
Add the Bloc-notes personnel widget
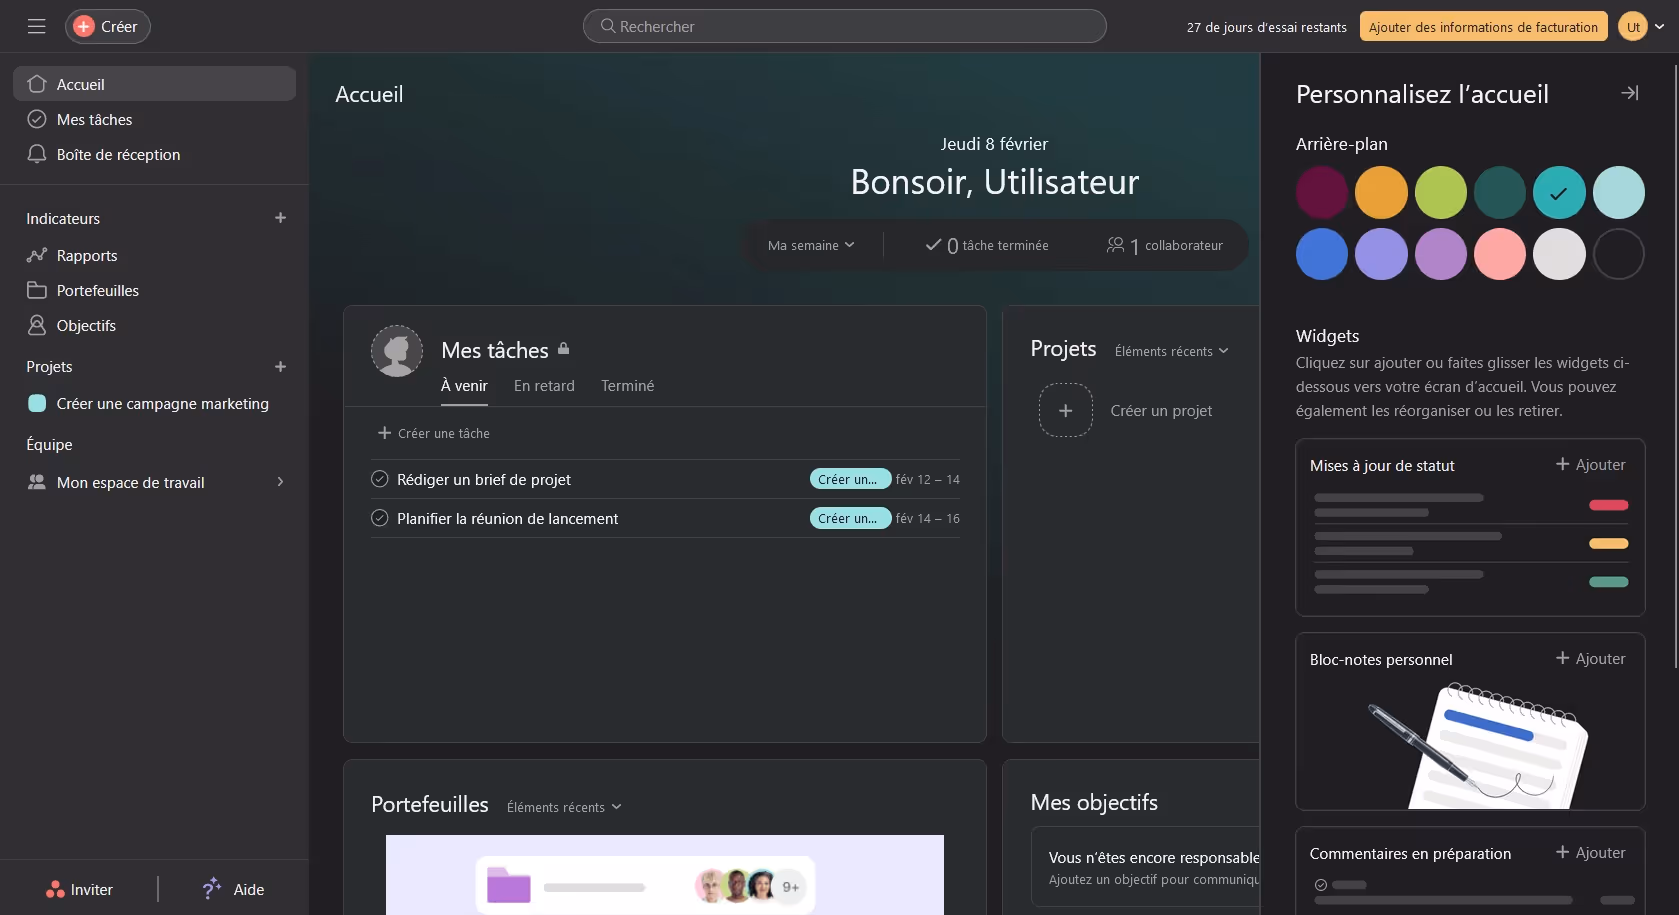coord(1589,658)
